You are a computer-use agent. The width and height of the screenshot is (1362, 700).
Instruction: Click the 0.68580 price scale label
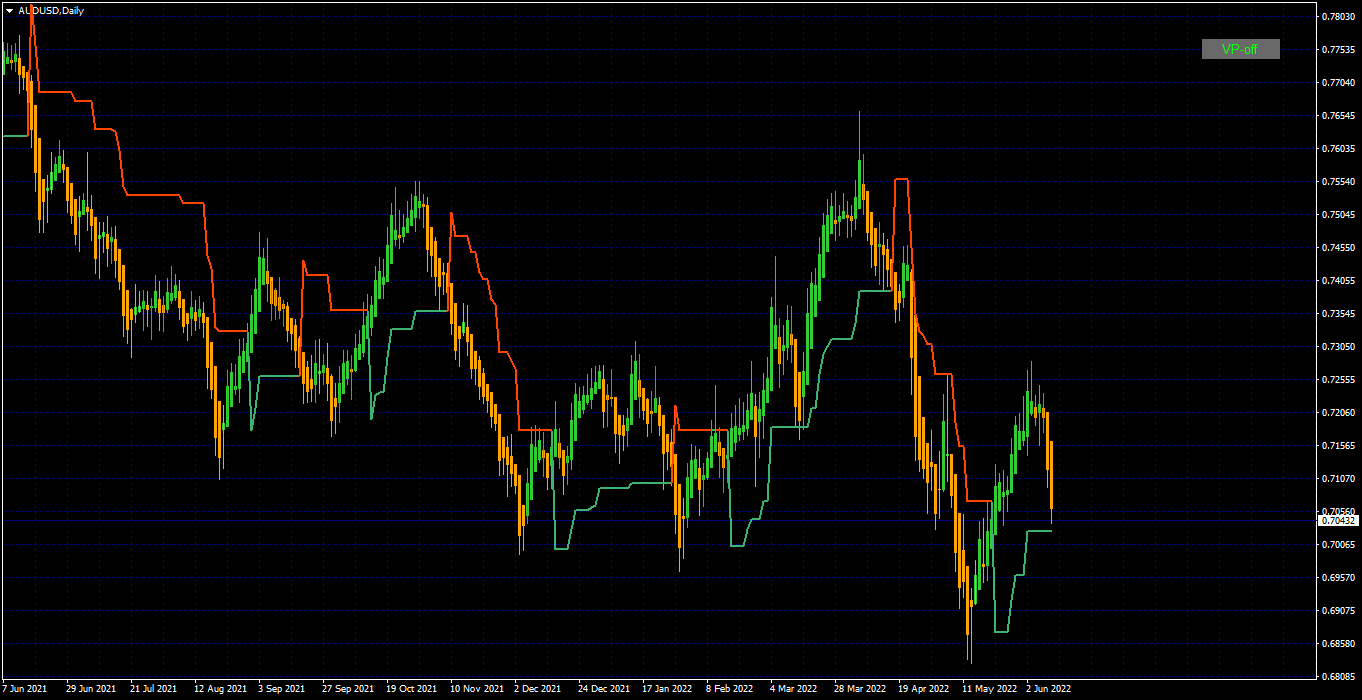point(1337,644)
